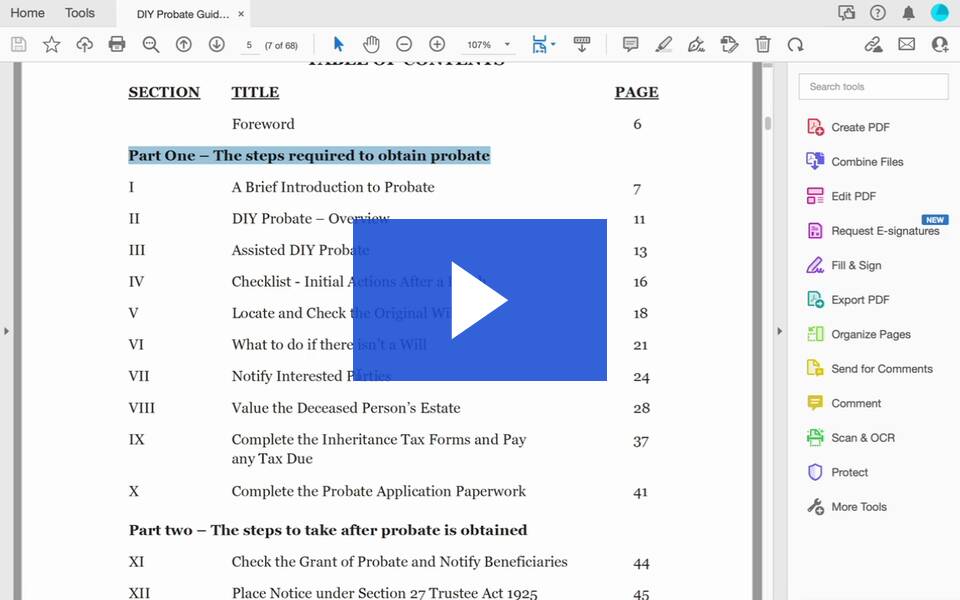Viewport: 960px width, 600px height.
Task: Open the Comment tool
Action: [844, 403]
